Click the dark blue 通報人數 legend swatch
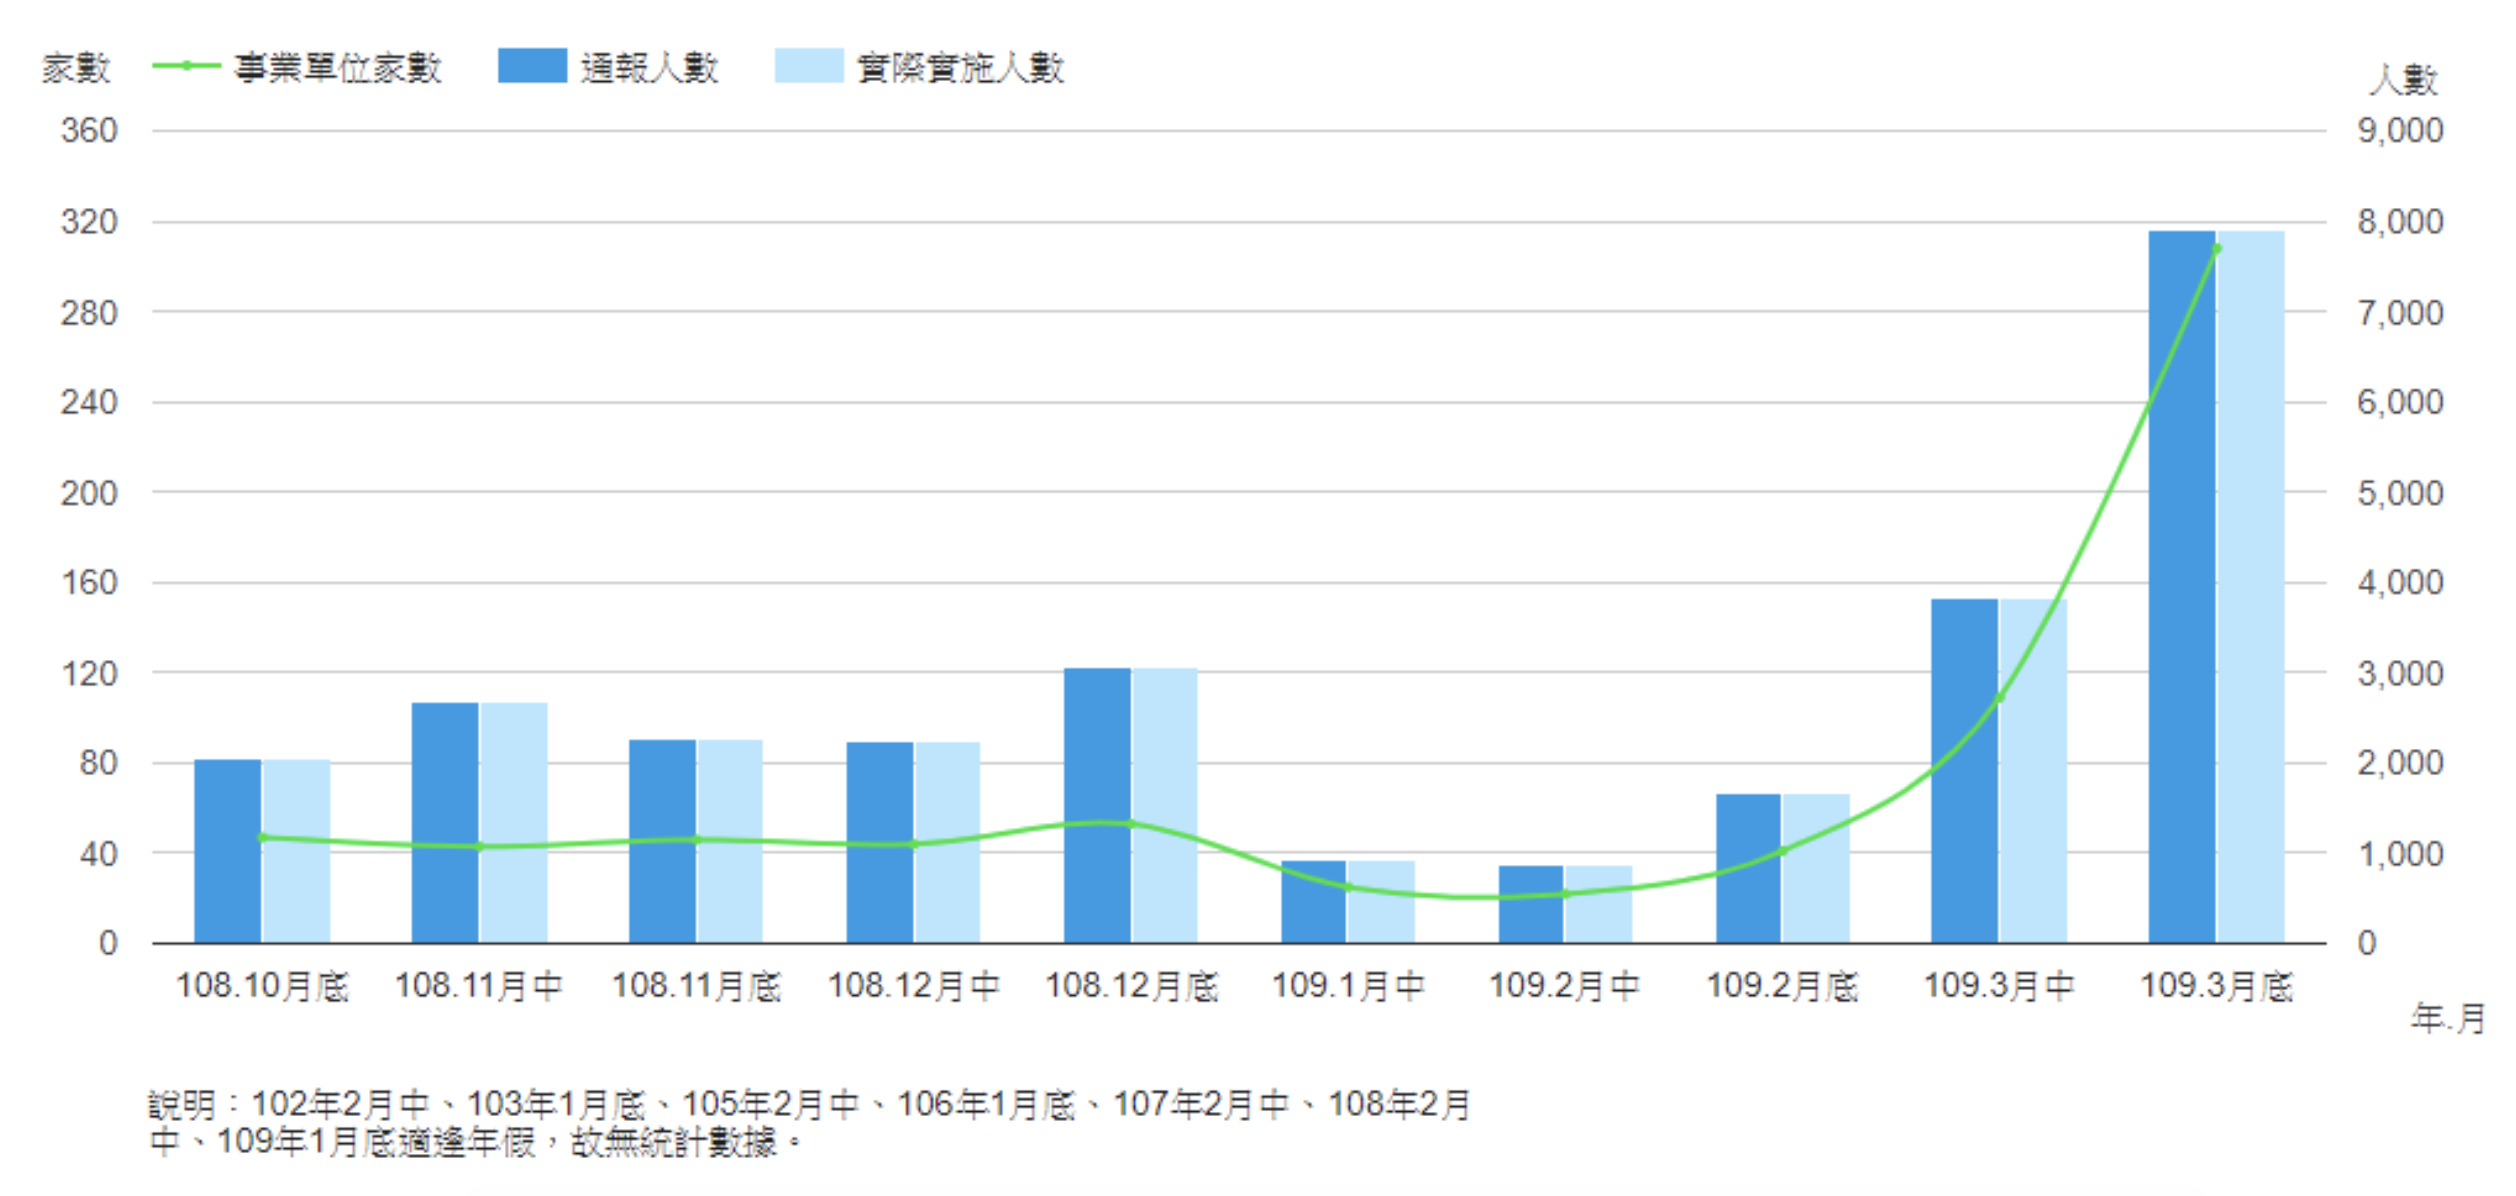The width and height of the screenshot is (2516, 1196). pos(532,66)
